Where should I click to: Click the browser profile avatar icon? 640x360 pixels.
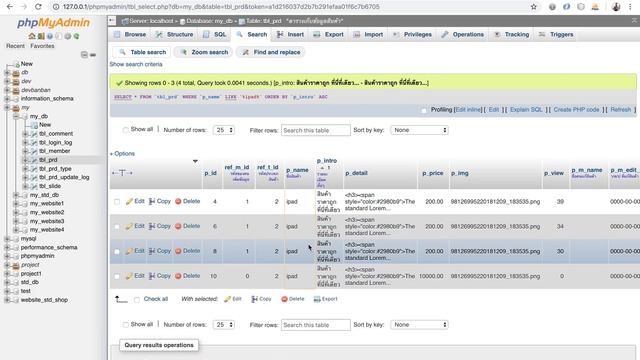[x=616, y=7]
